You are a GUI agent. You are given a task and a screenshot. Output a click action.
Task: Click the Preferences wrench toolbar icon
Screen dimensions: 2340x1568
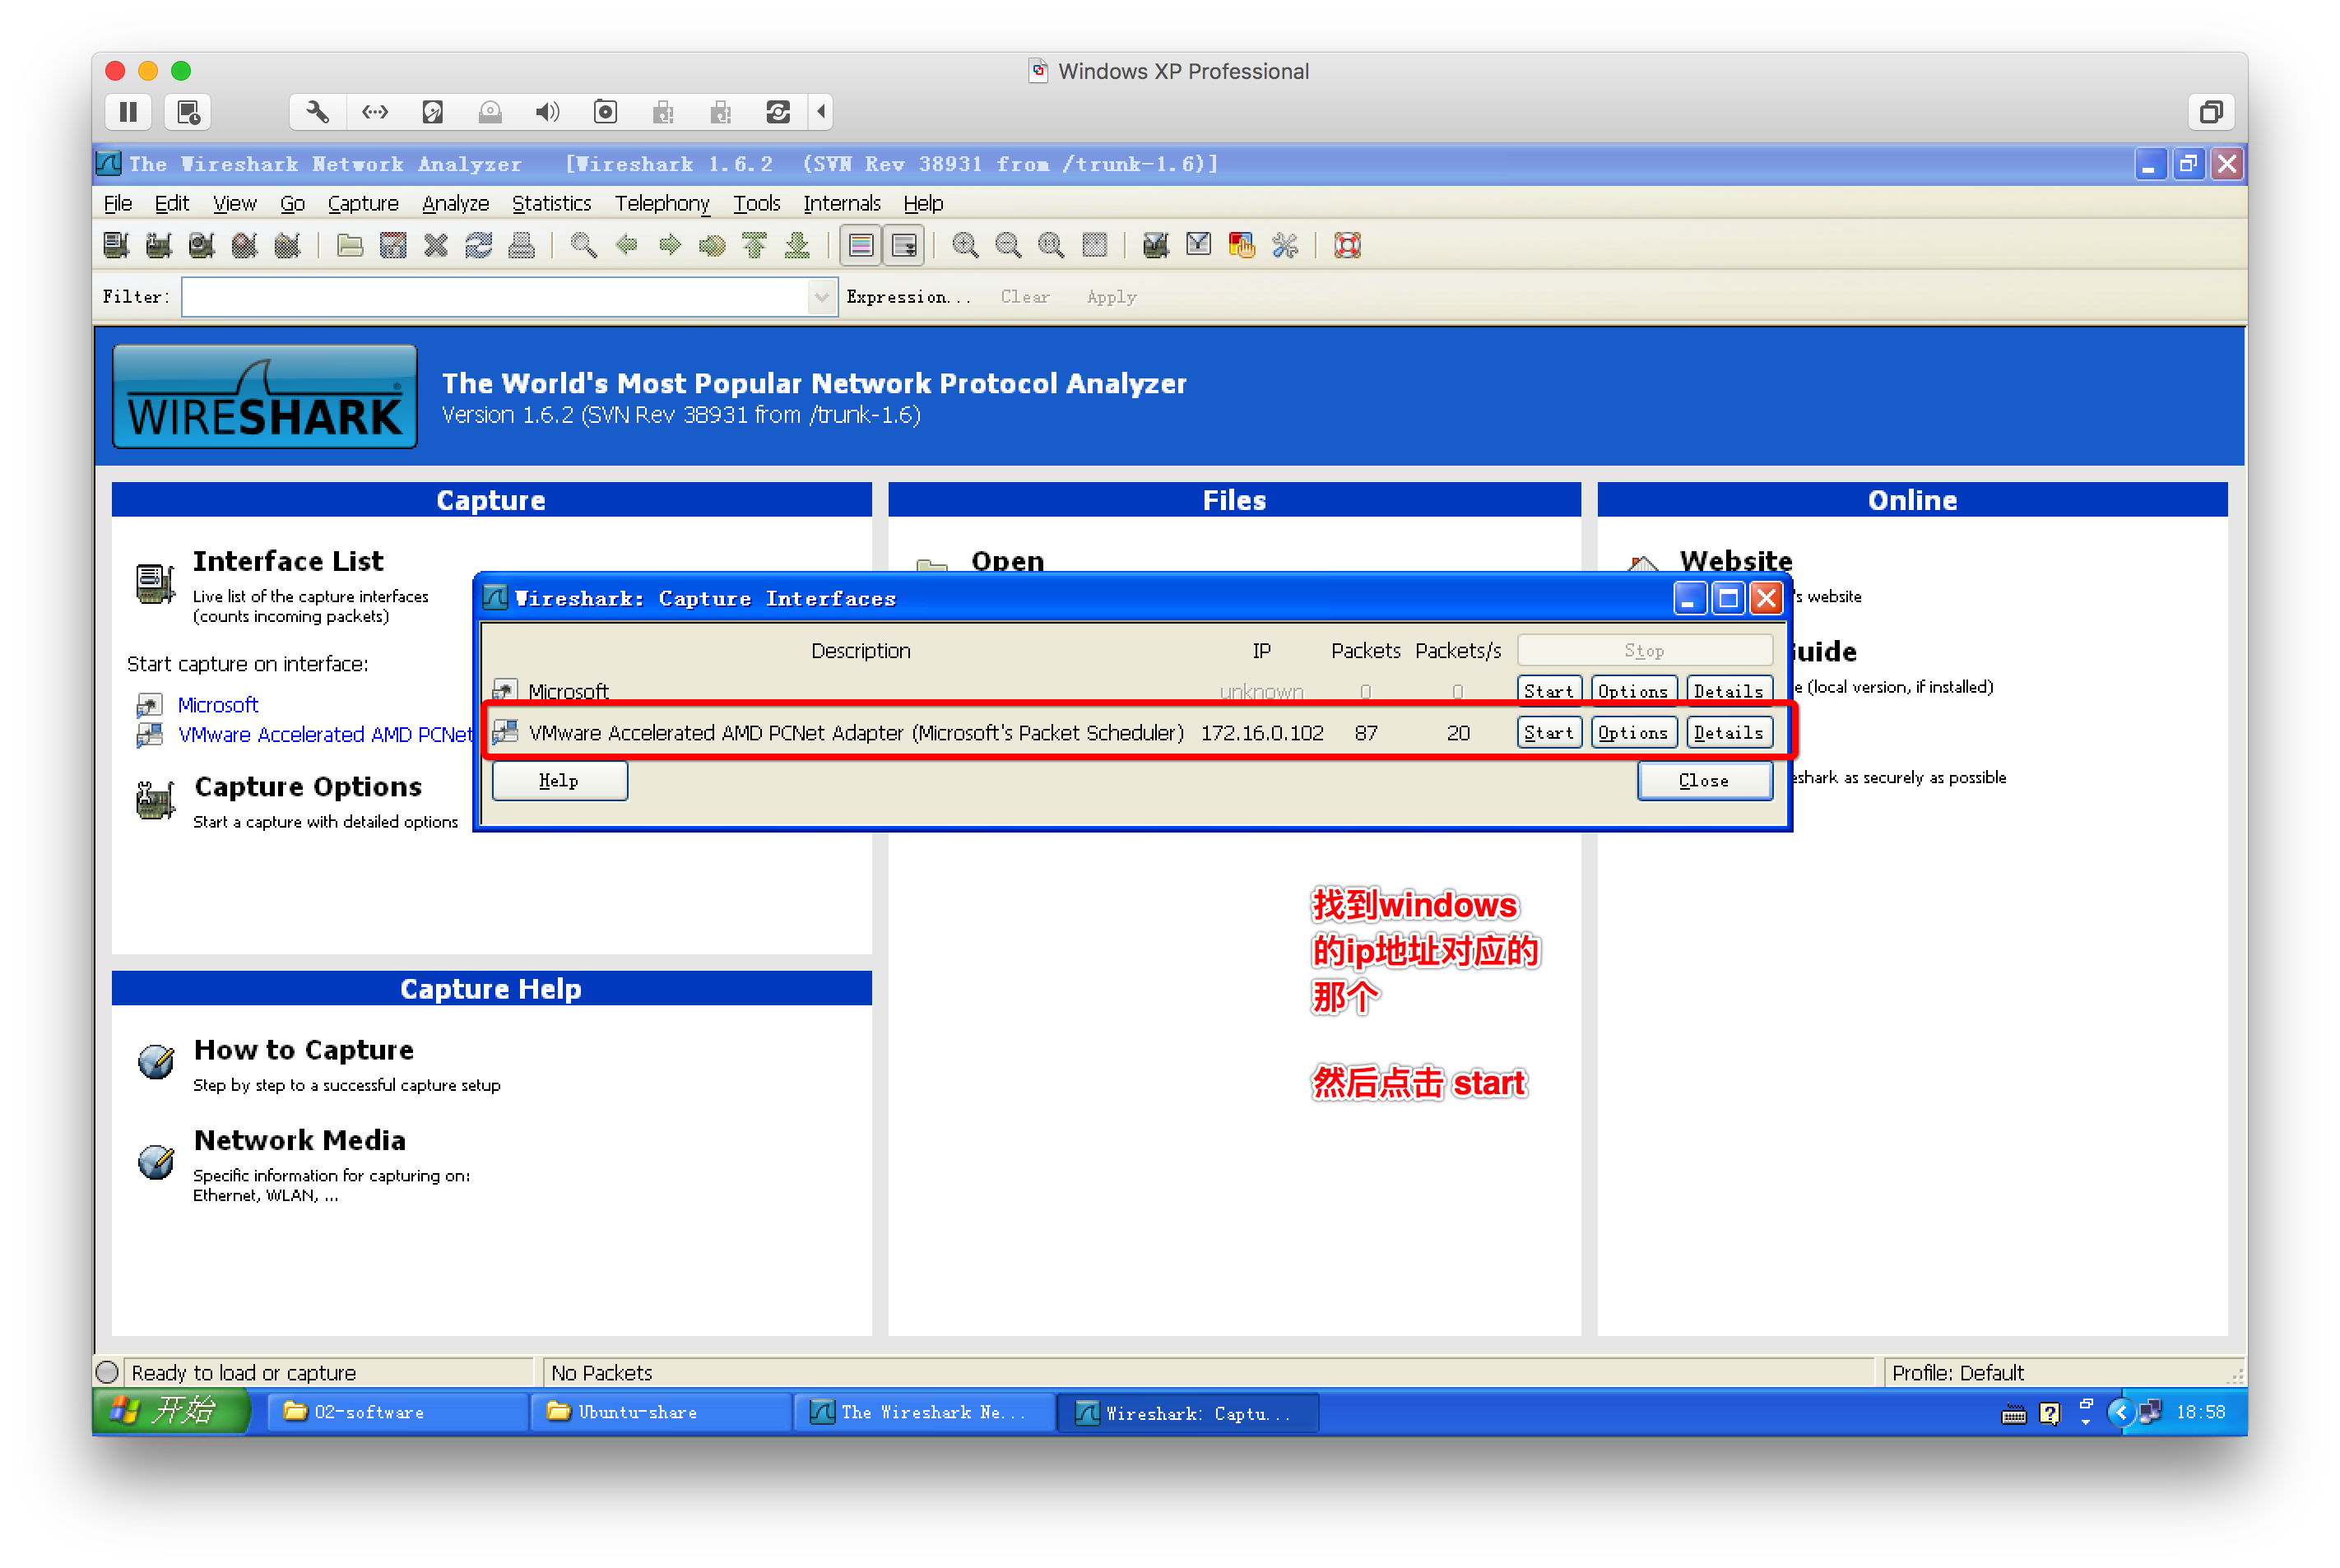1285,245
